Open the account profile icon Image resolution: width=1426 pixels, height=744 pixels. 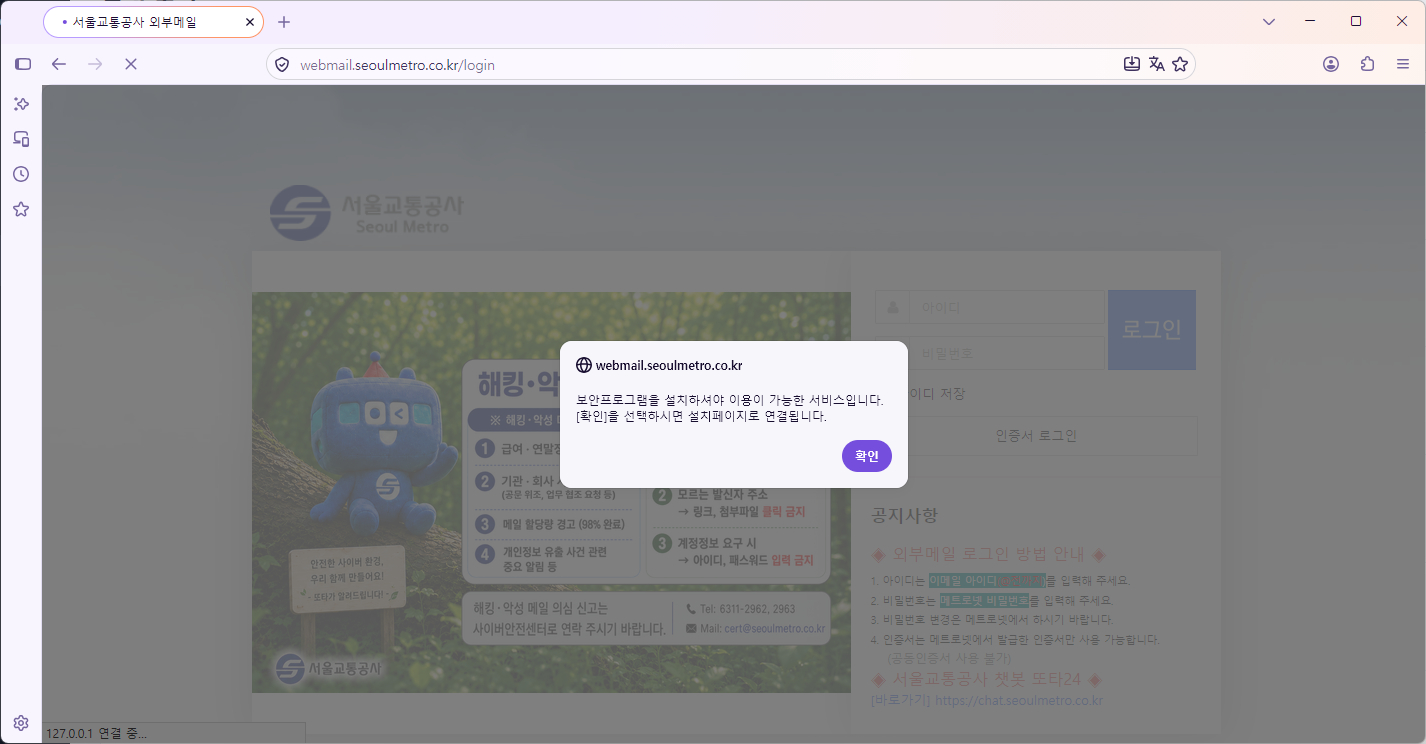[x=1331, y=64]
